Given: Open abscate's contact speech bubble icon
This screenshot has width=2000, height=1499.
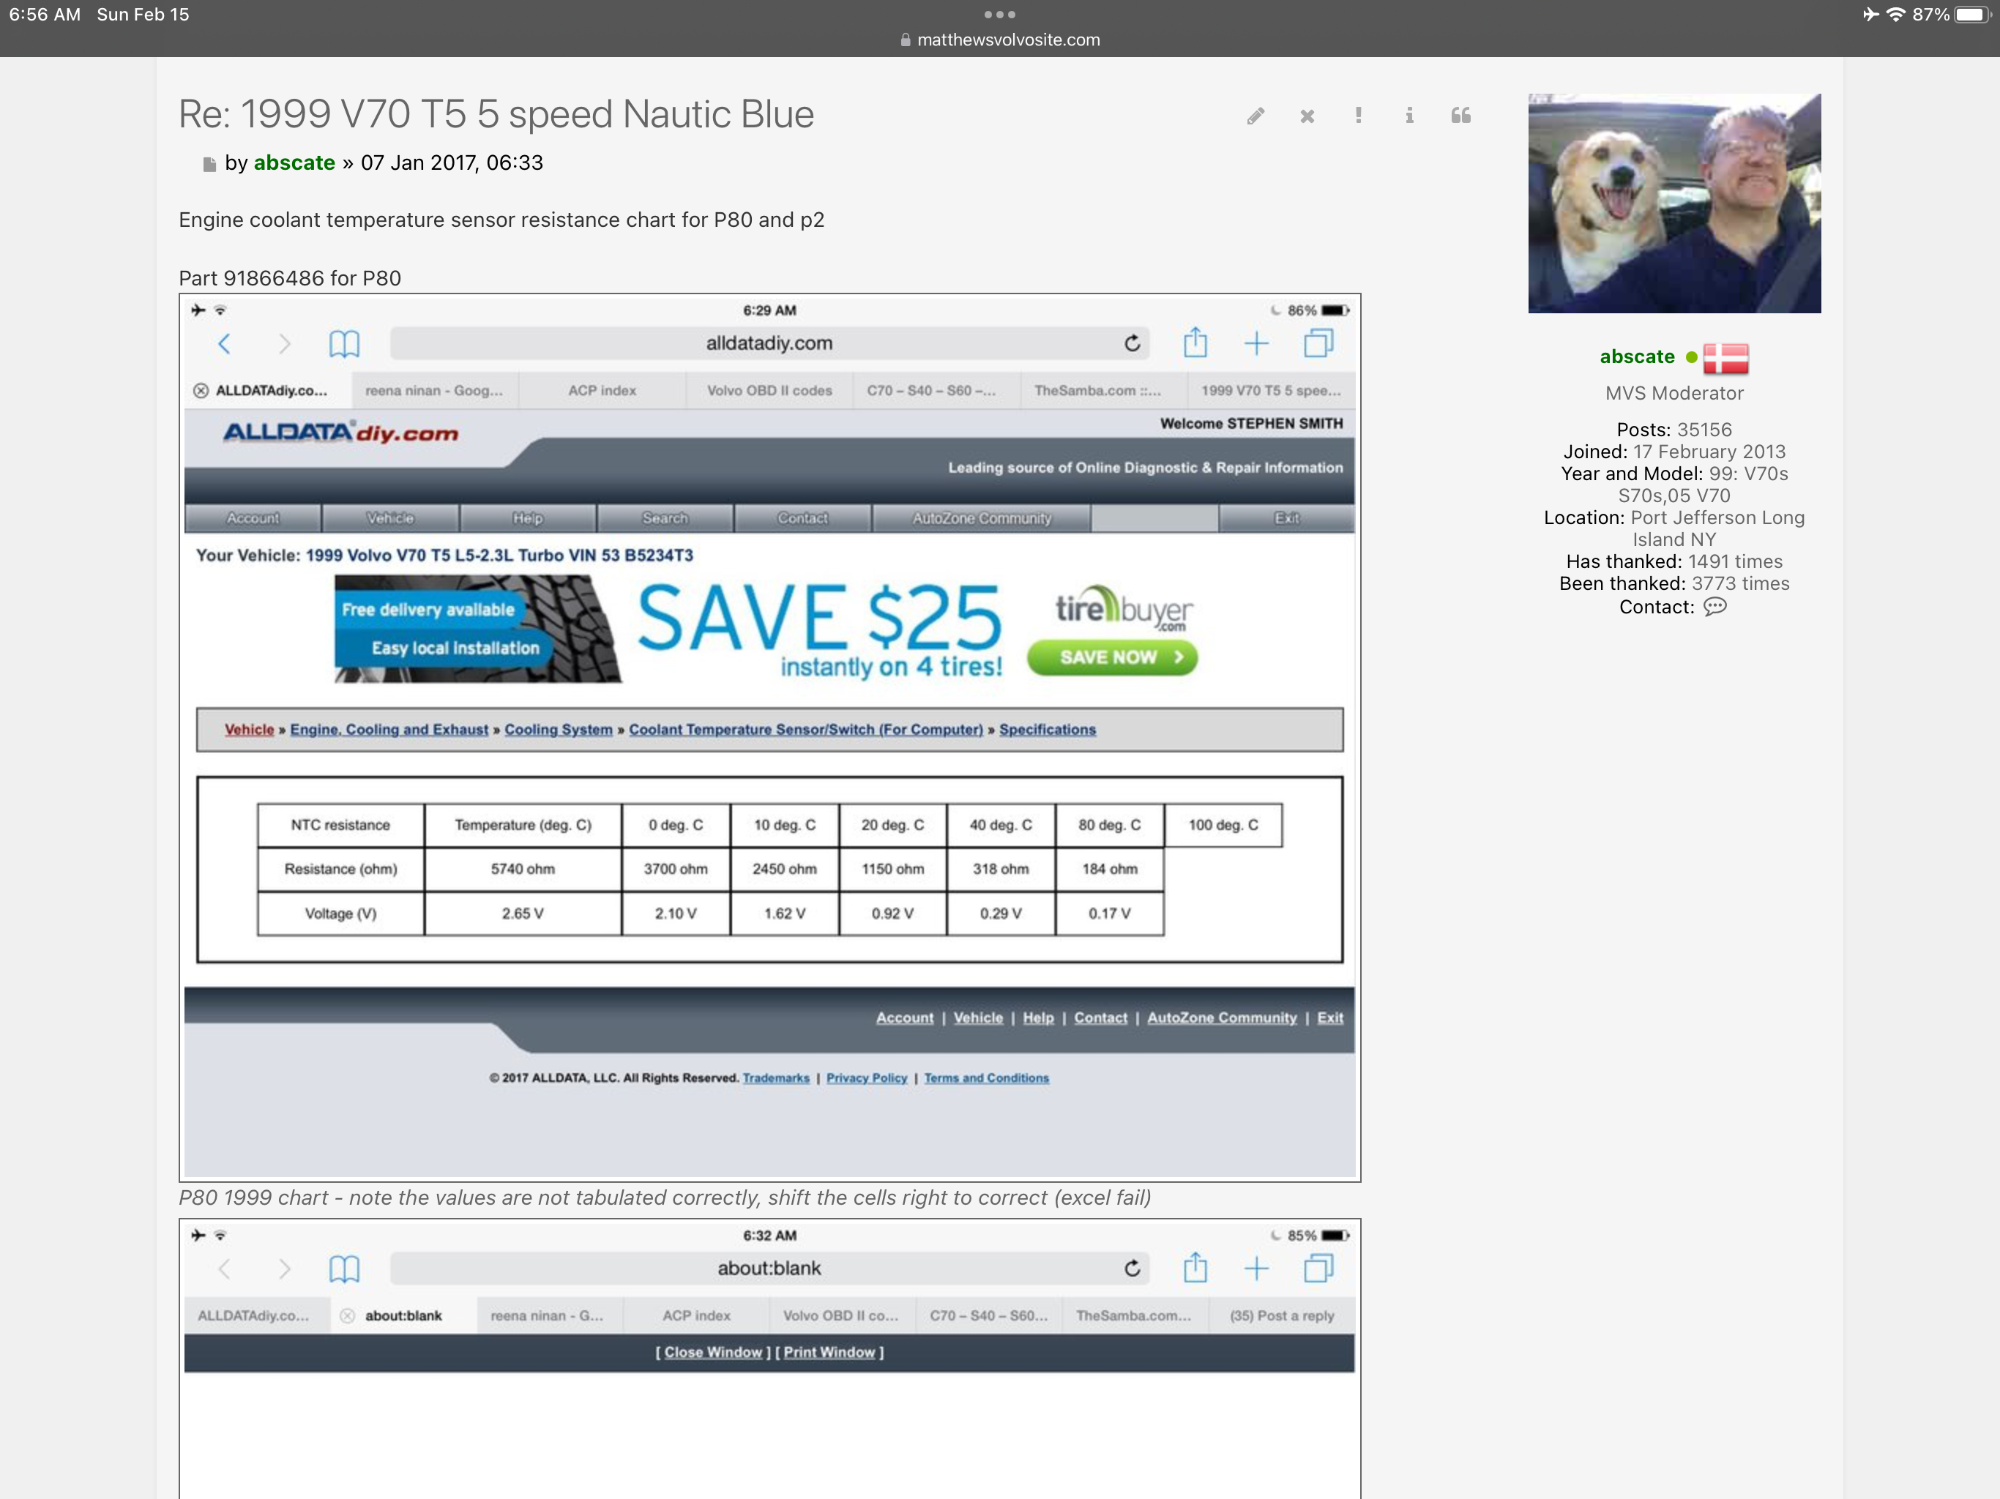Looking at the screenshot, I should (1715, 607).
